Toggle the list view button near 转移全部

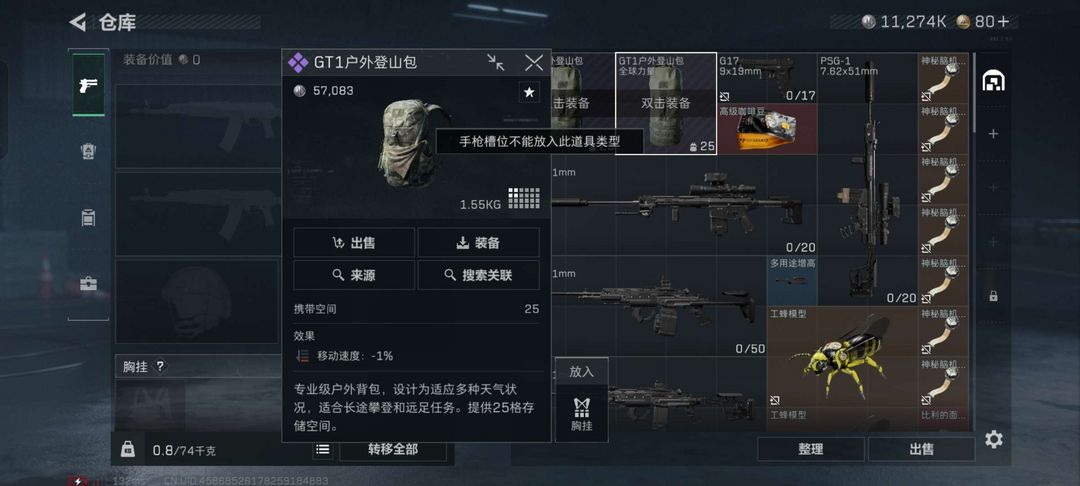(x=322, y=450)
